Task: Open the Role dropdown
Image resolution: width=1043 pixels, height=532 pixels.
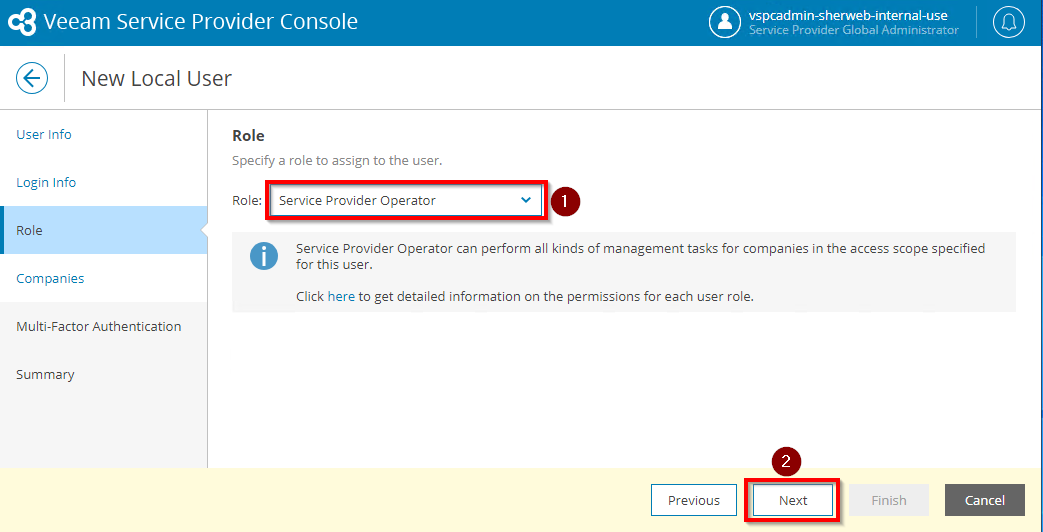Action: click(x=406, y=200)
